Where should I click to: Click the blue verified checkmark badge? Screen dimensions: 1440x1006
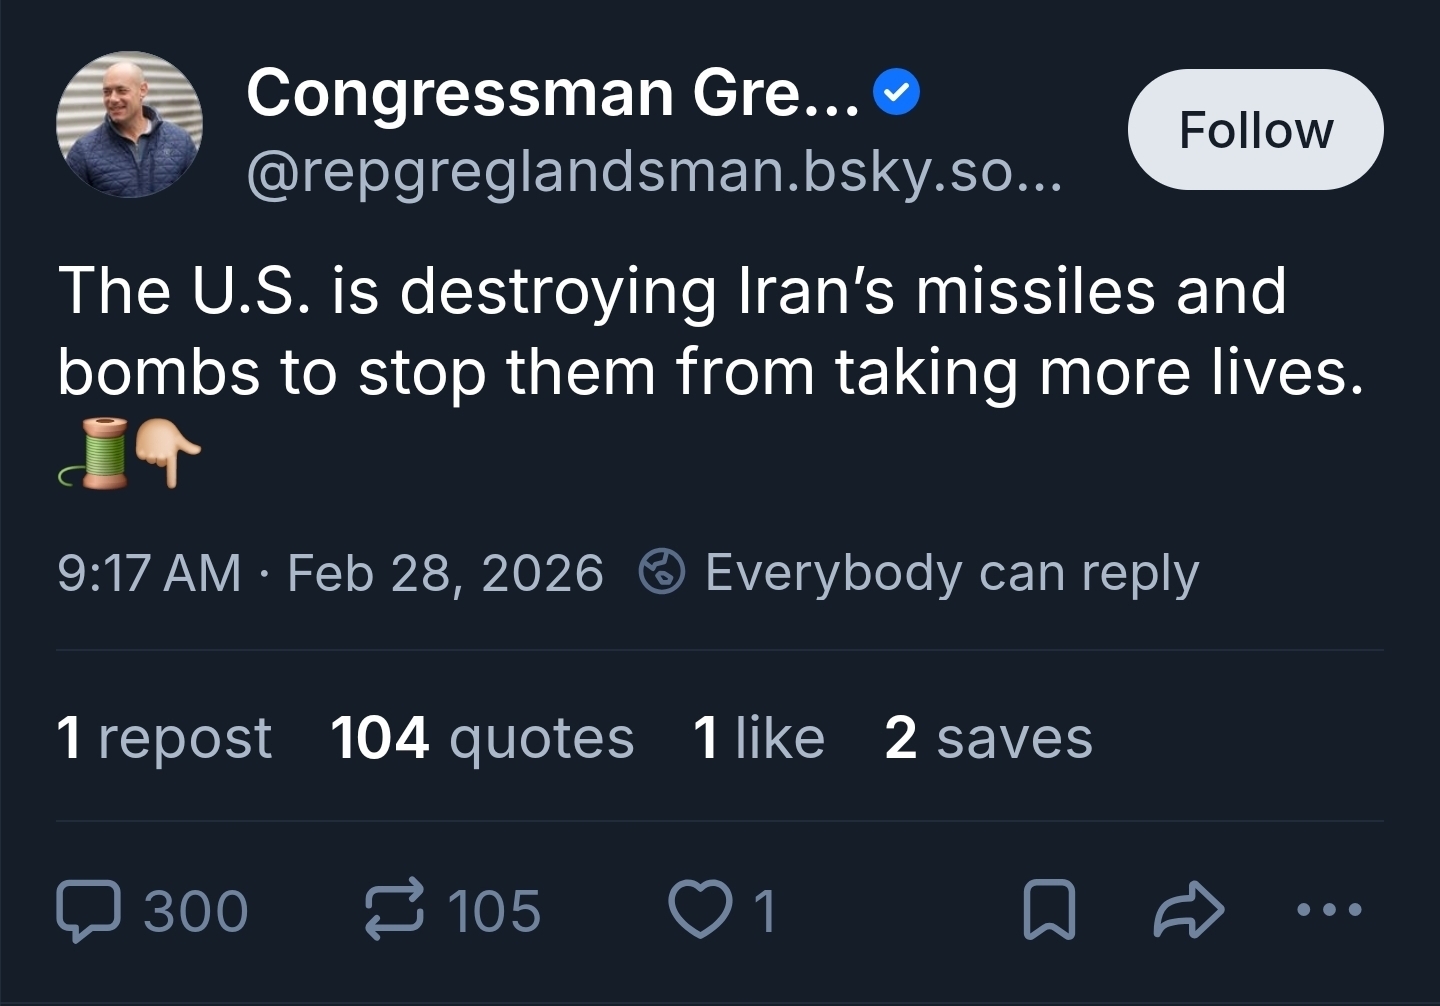coord(897,94)
